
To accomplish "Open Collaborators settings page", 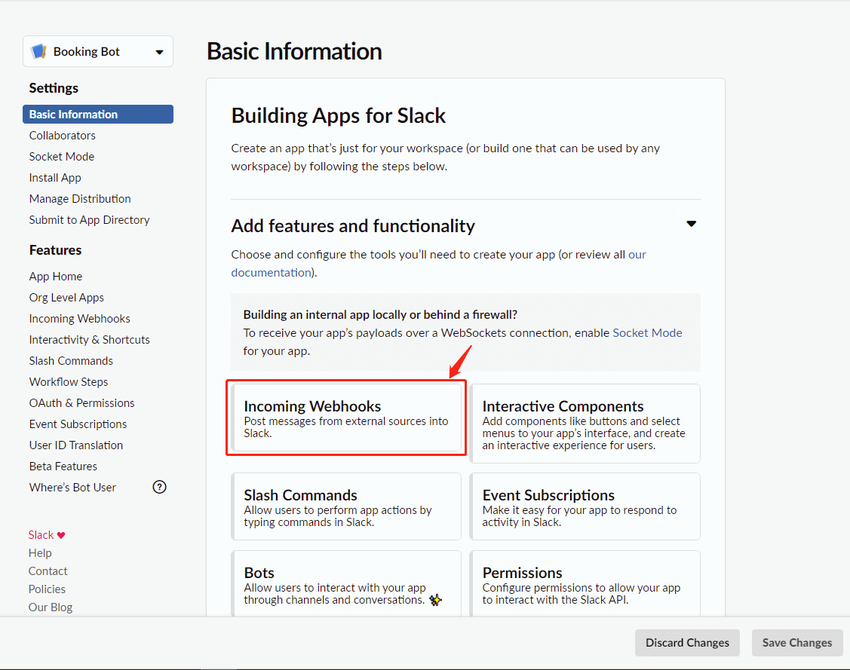I will pos(62,136).
